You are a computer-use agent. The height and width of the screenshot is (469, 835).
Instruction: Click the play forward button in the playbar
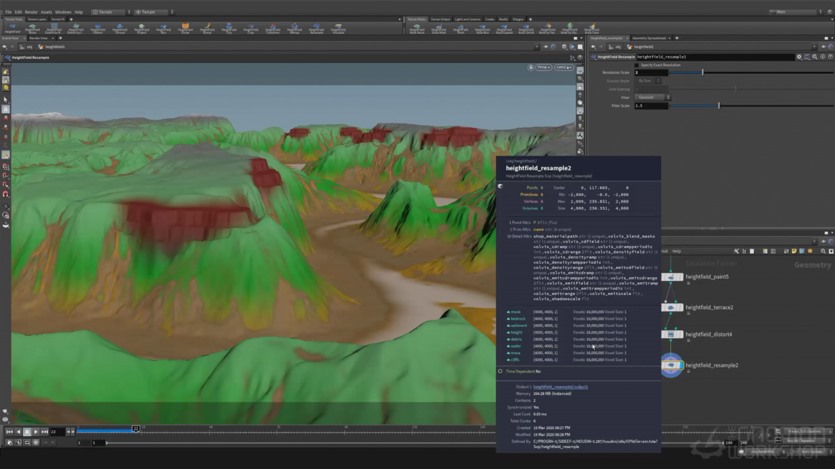(x=36, y=432)
